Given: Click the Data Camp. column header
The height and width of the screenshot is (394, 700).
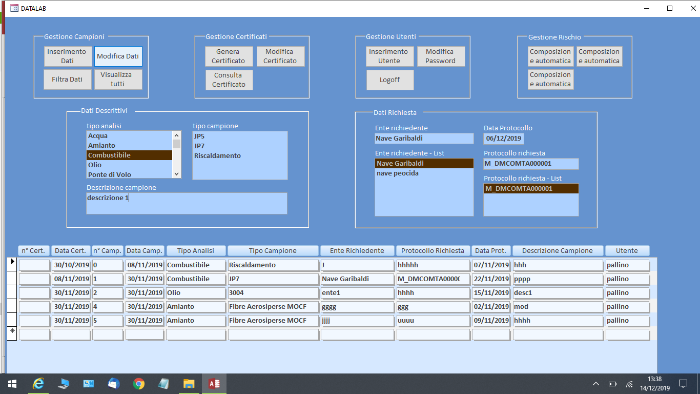Looking at the screenshot, I should pyautogui.click(x=145, y=251).
